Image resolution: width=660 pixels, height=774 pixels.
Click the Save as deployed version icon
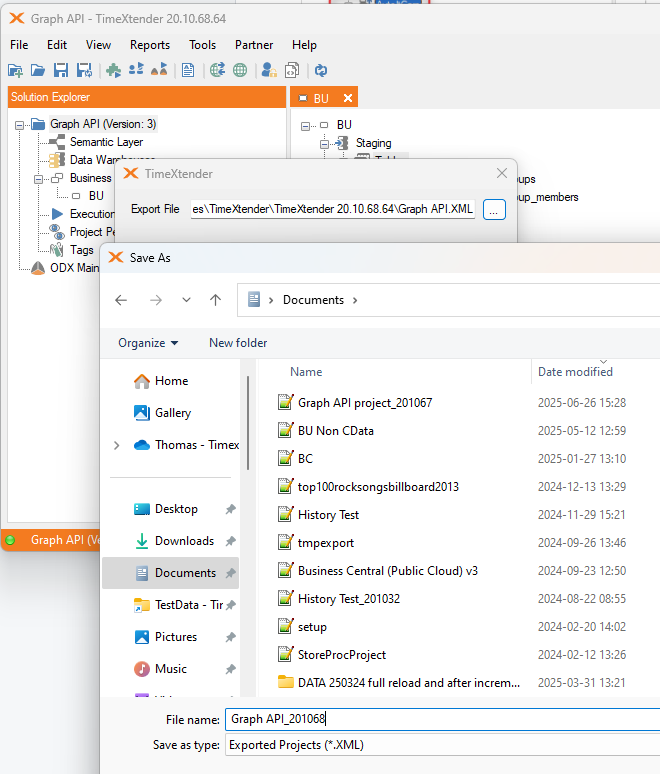coord(84,71)
